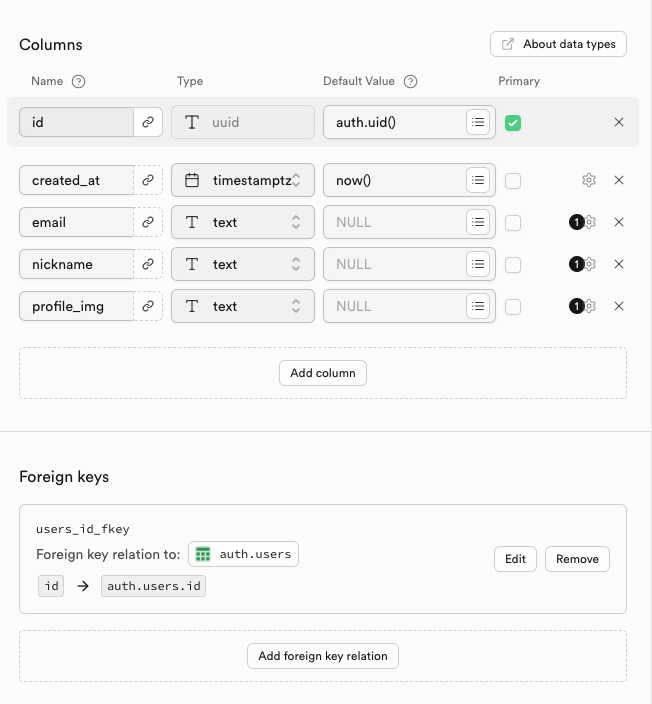
Task: Open default value suggestions for id column
Action: [478, 122]
